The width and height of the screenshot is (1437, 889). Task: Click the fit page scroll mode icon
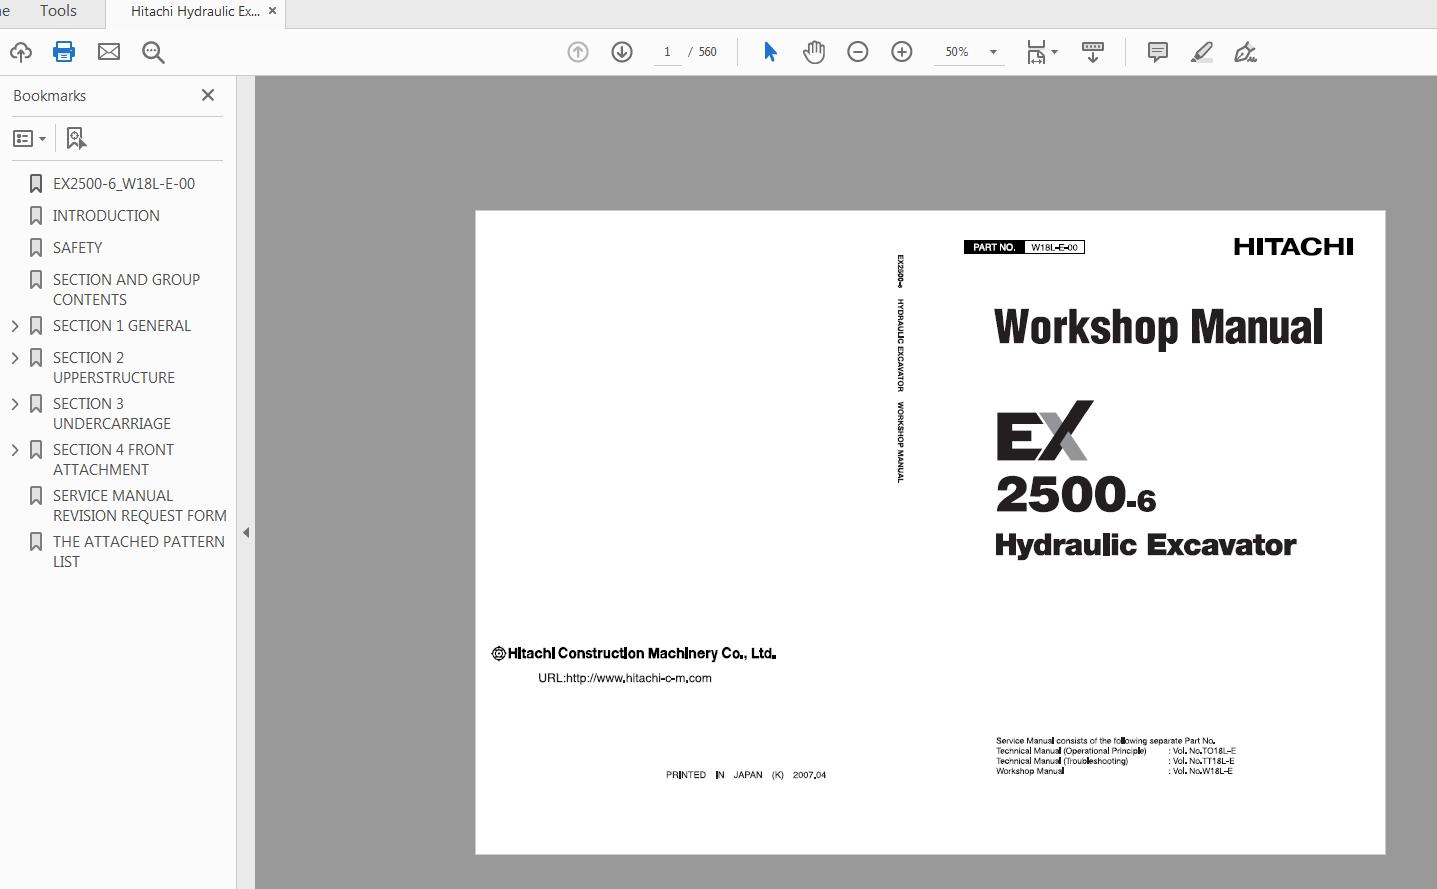1036,52
